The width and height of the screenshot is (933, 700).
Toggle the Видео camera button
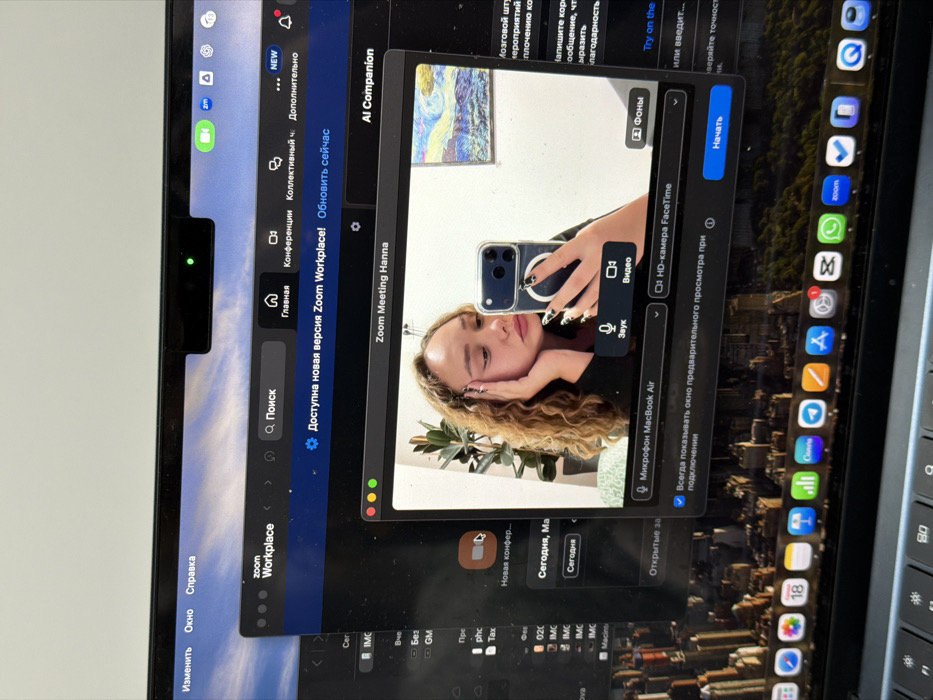click(x=618, y=269)
